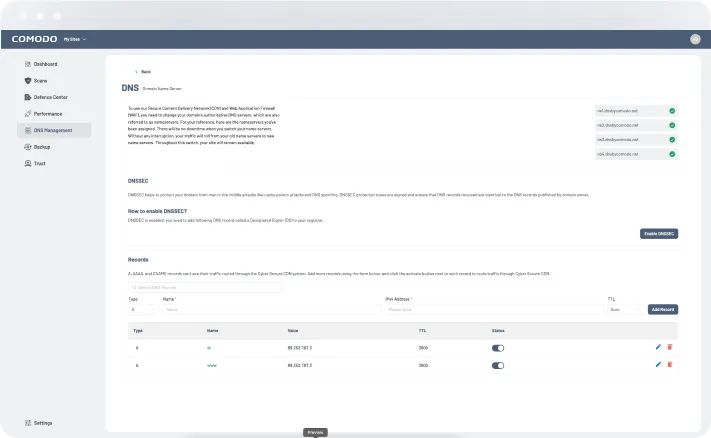Click the Performance rocket icon

pyautogui.click(x=27, y=114)
